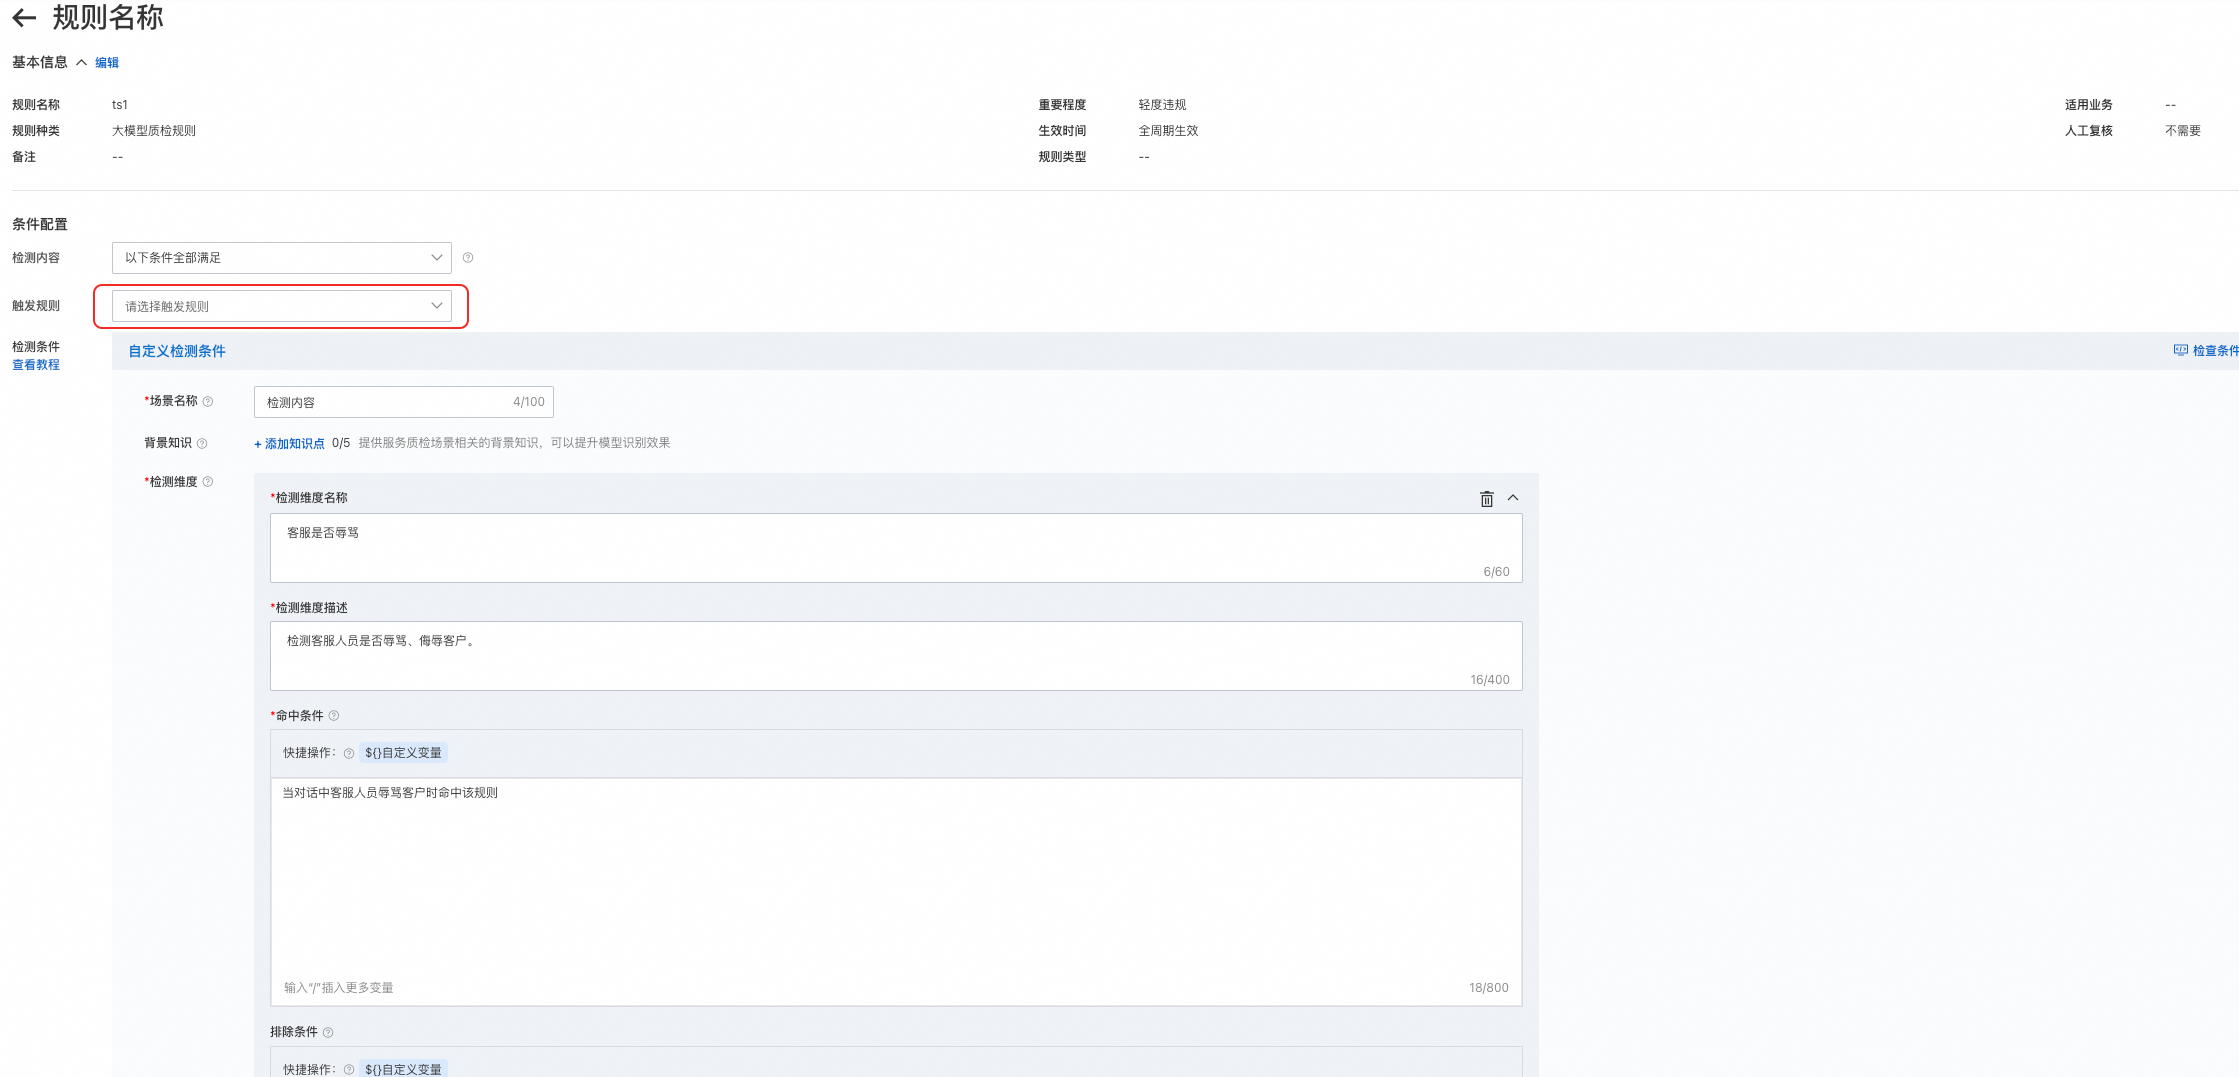Click the help icon beside 检测维度
The image size is (2239, 1077).
(208, 482)
